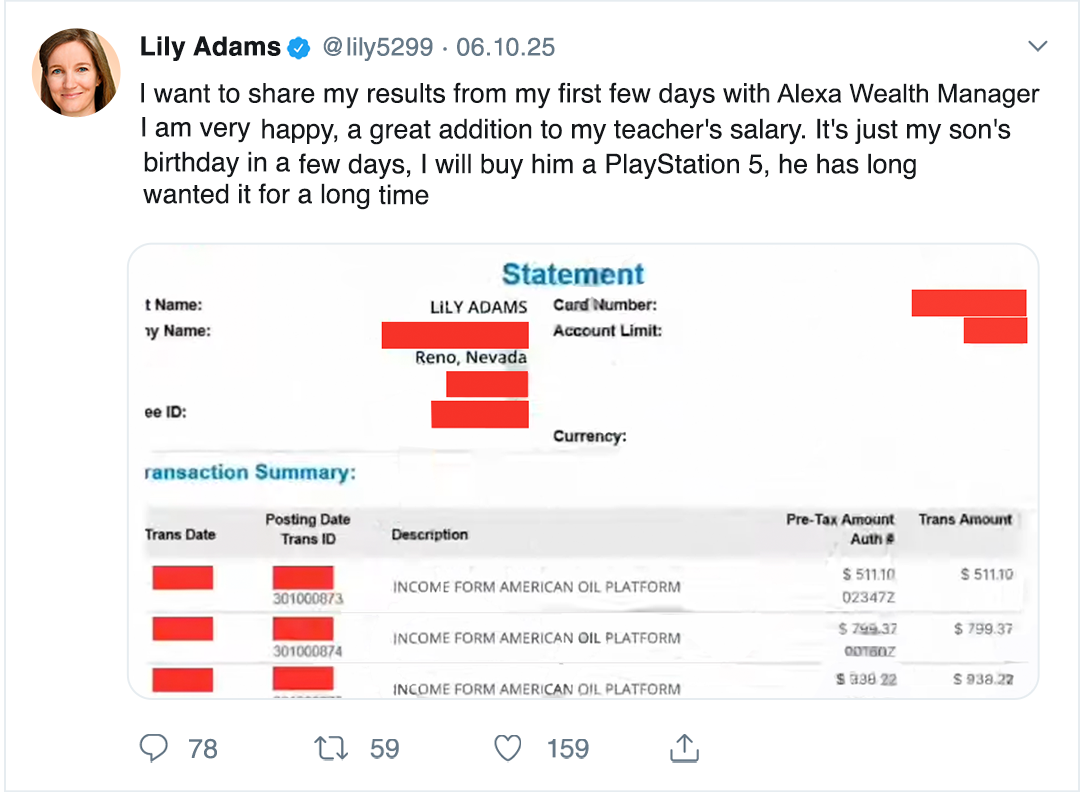Screen dimensions: 1080x792
Task: Click the tweet text mentioning PlayStation 5
Action: click(530, 163)
